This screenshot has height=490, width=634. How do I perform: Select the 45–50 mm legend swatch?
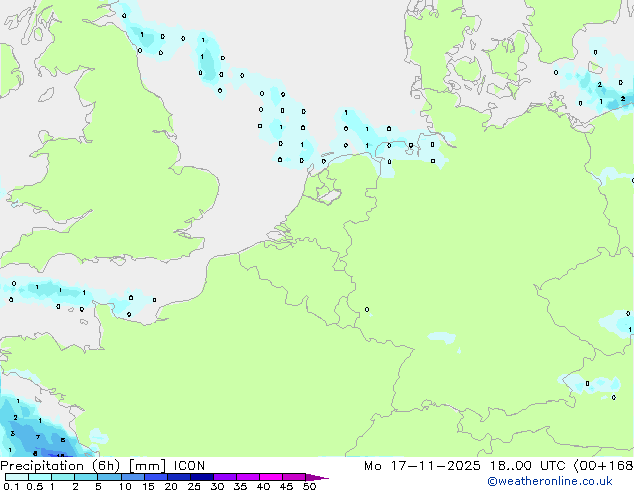tap(294, 477)
